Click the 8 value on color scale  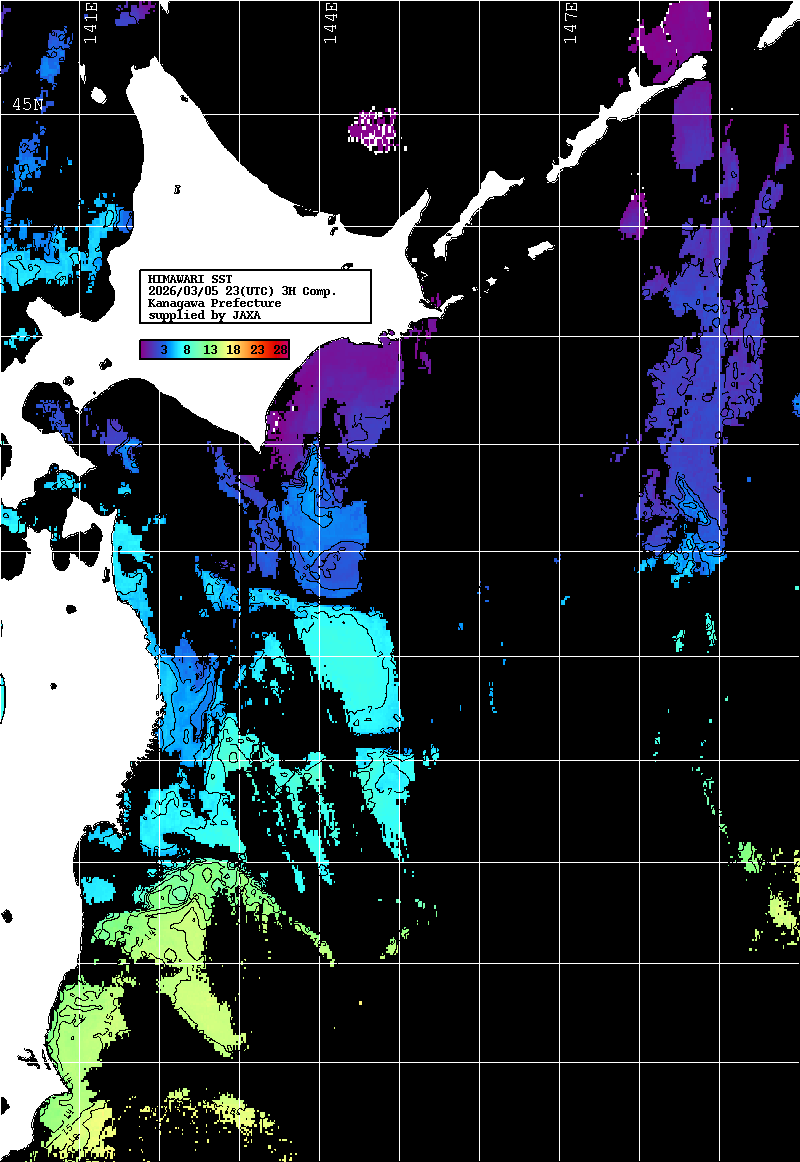point(187,350)
